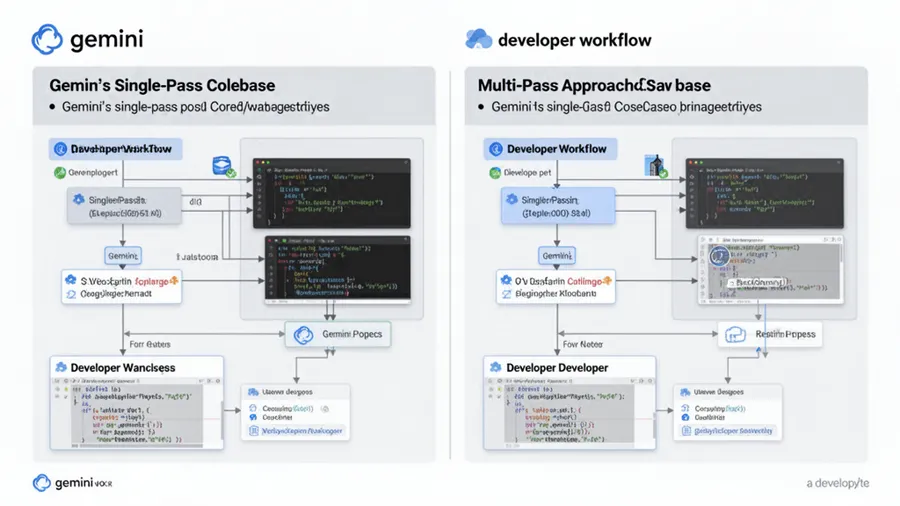Viewport: 900px width, 506px height.
Task: Click the small 'Gemini' node in Multi-Pass panel
Action: click(x=557, y=256)
